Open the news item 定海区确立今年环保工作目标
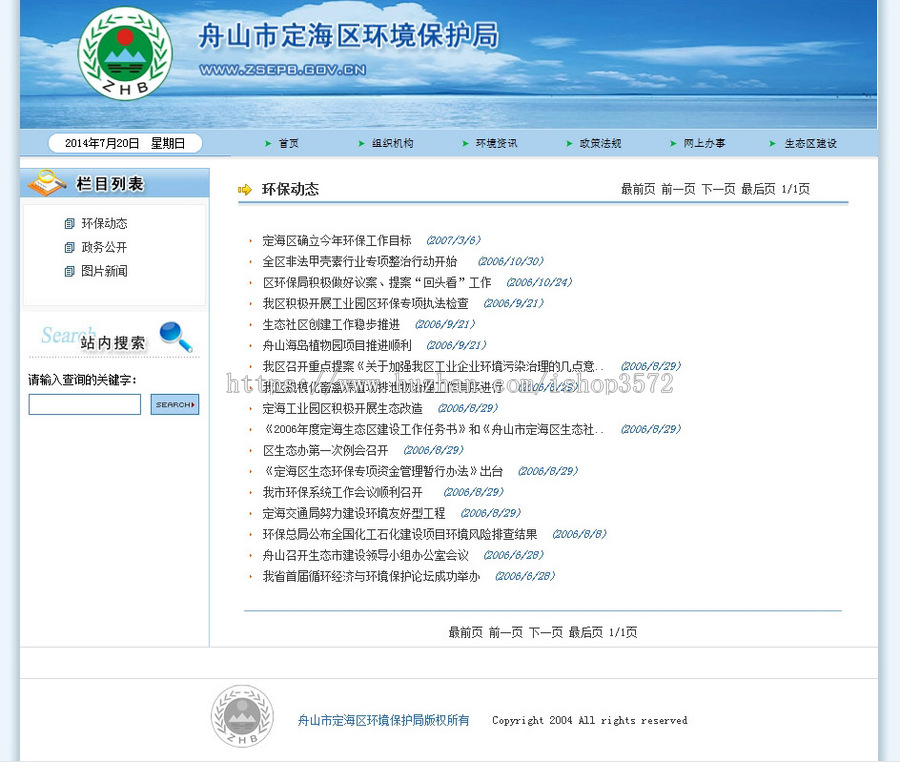The image size is (900, 762). click(336, 240)
